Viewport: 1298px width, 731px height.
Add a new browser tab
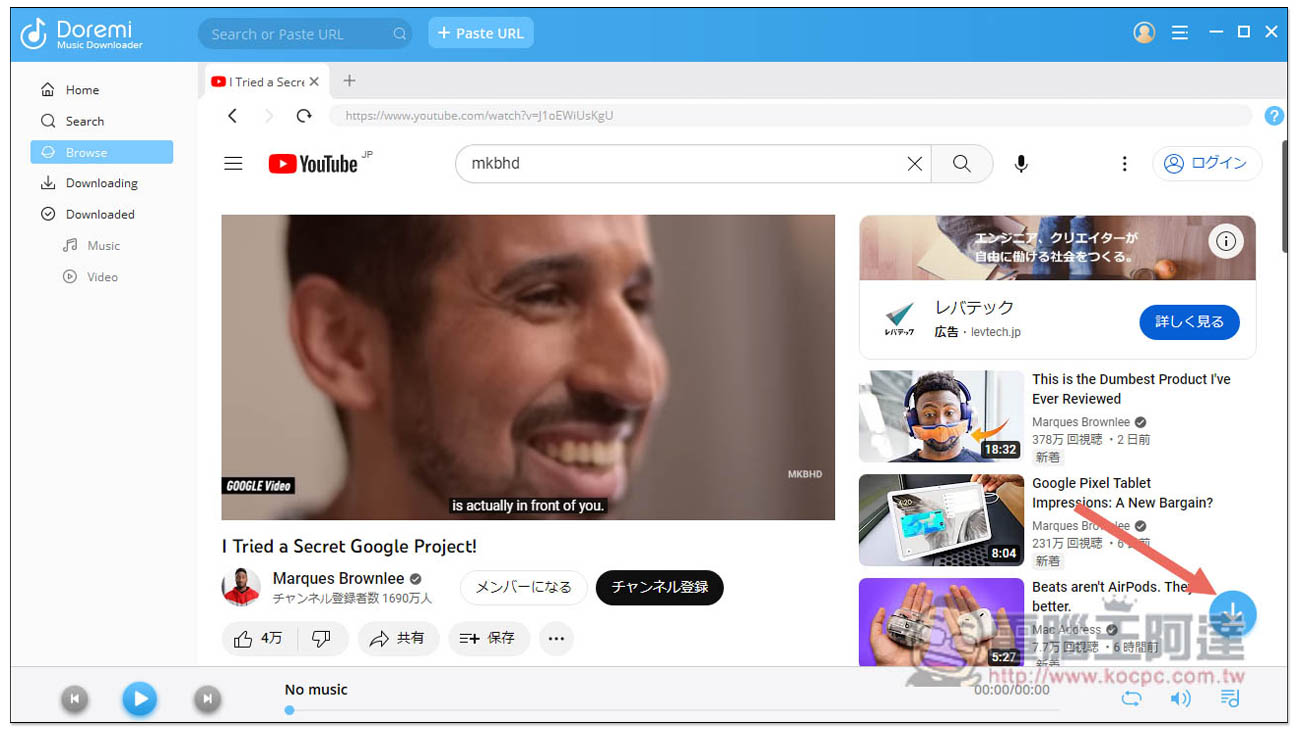[349, 81]
